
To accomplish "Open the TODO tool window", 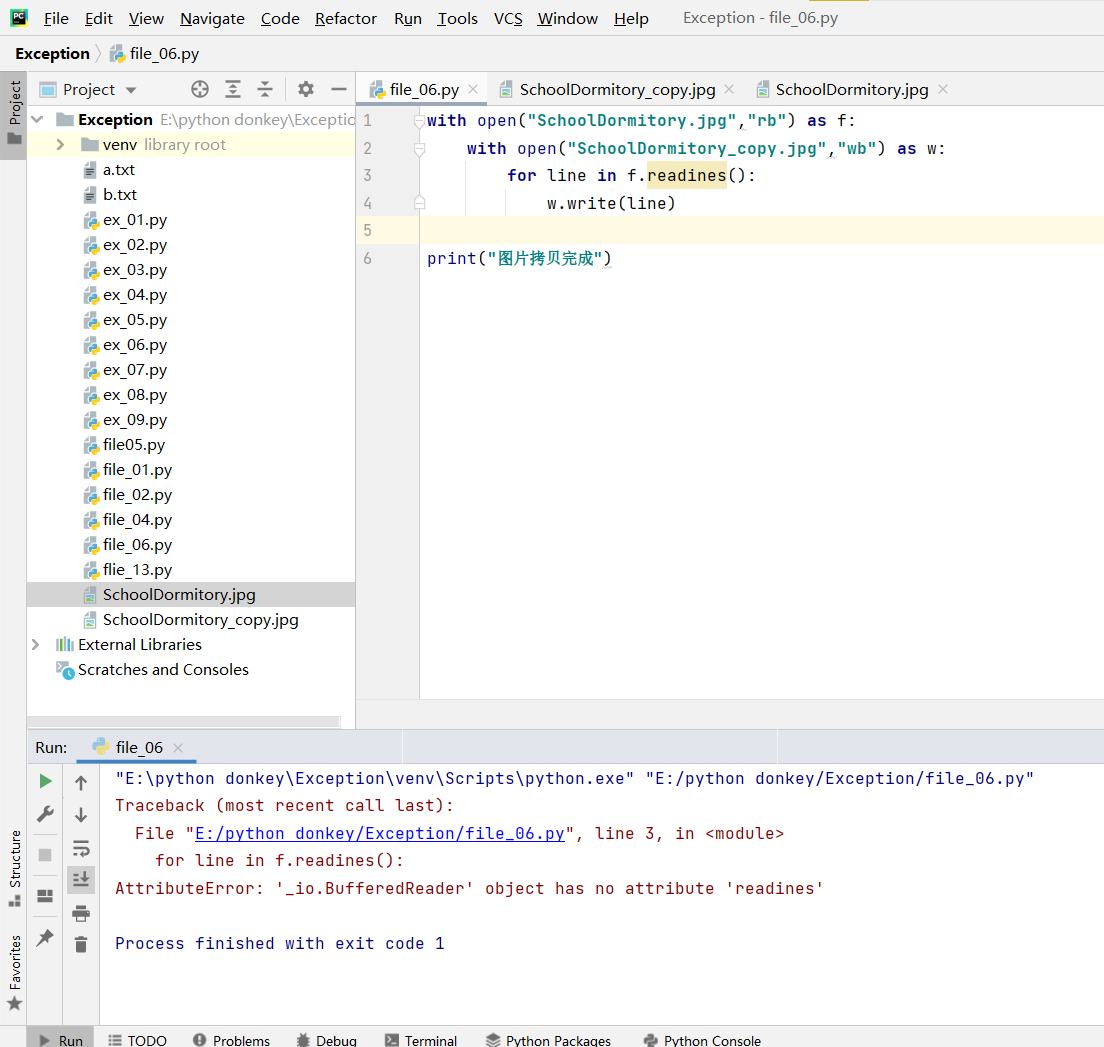I will point(137,1040).
